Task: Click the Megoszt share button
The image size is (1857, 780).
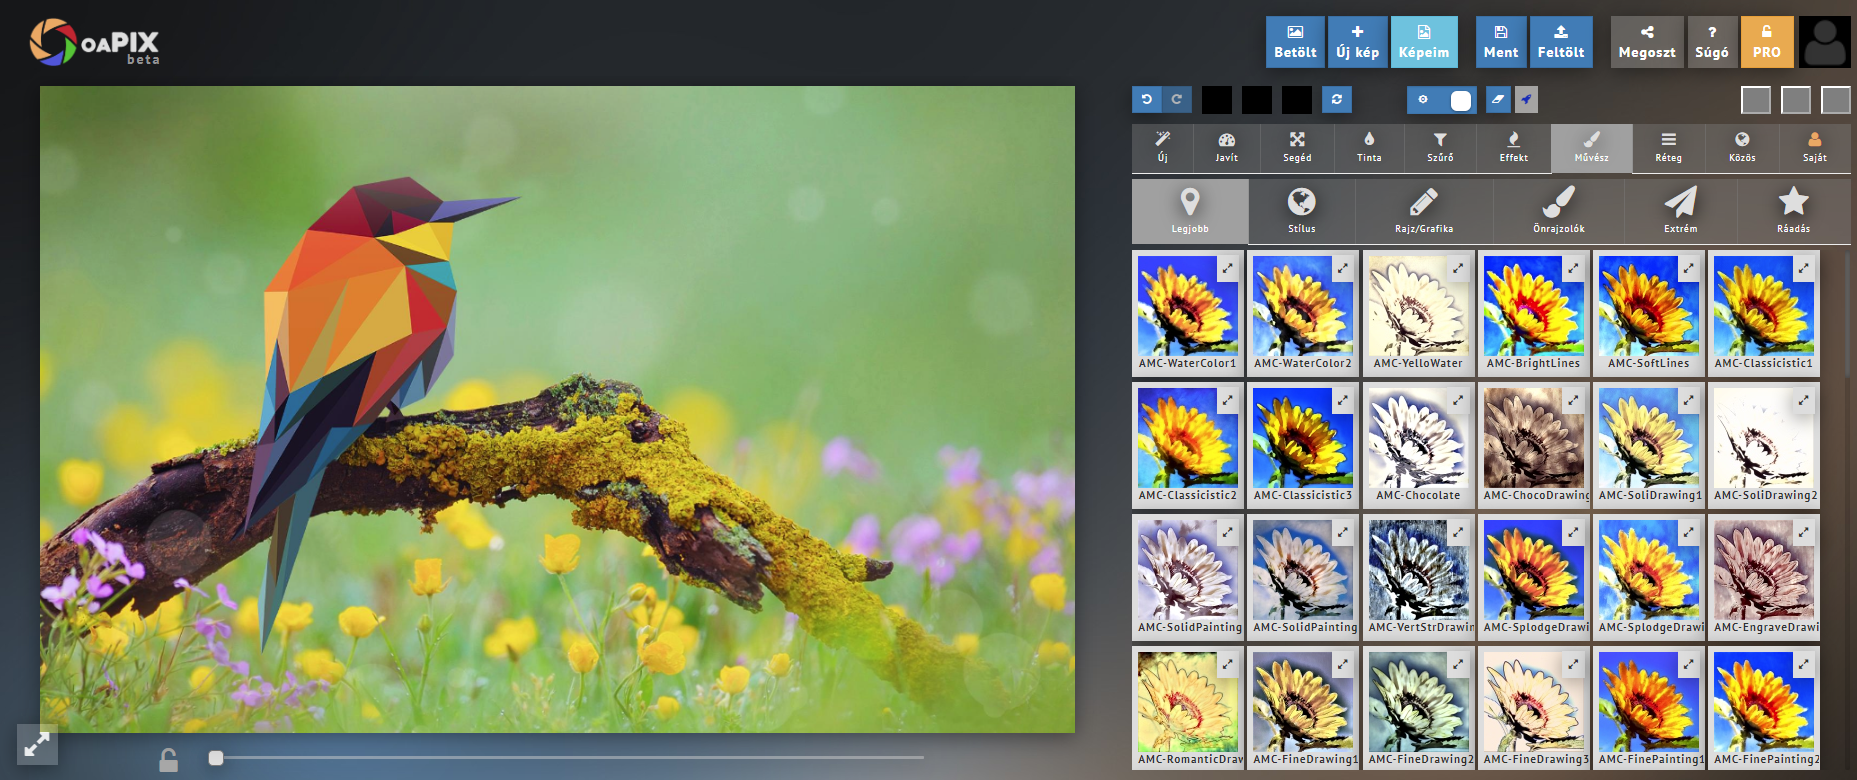Action: [1646, 42]
